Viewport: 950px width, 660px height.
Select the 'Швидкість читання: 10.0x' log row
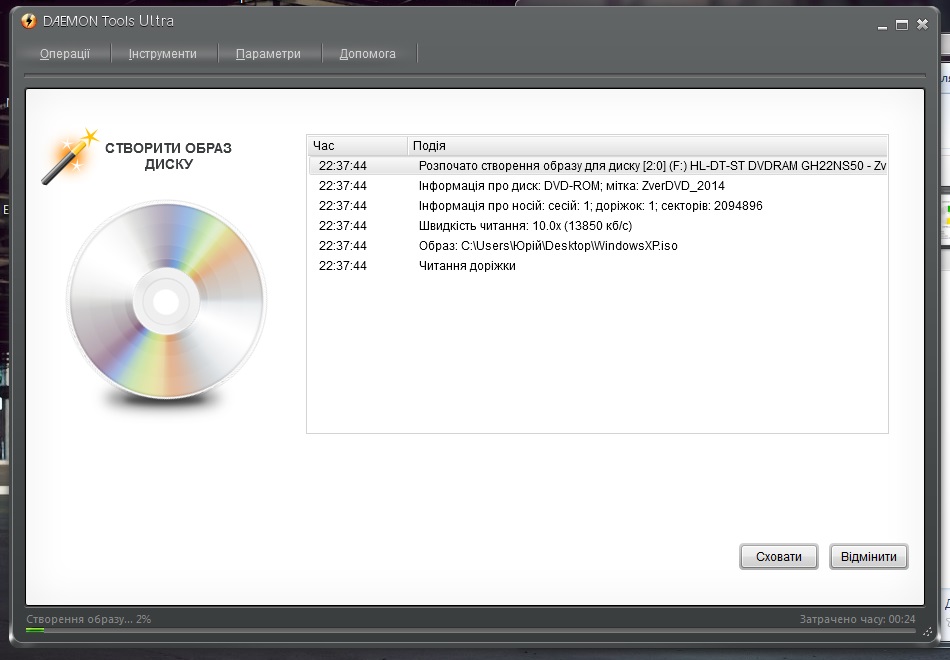pyautogui.click(x=525, y=226)
